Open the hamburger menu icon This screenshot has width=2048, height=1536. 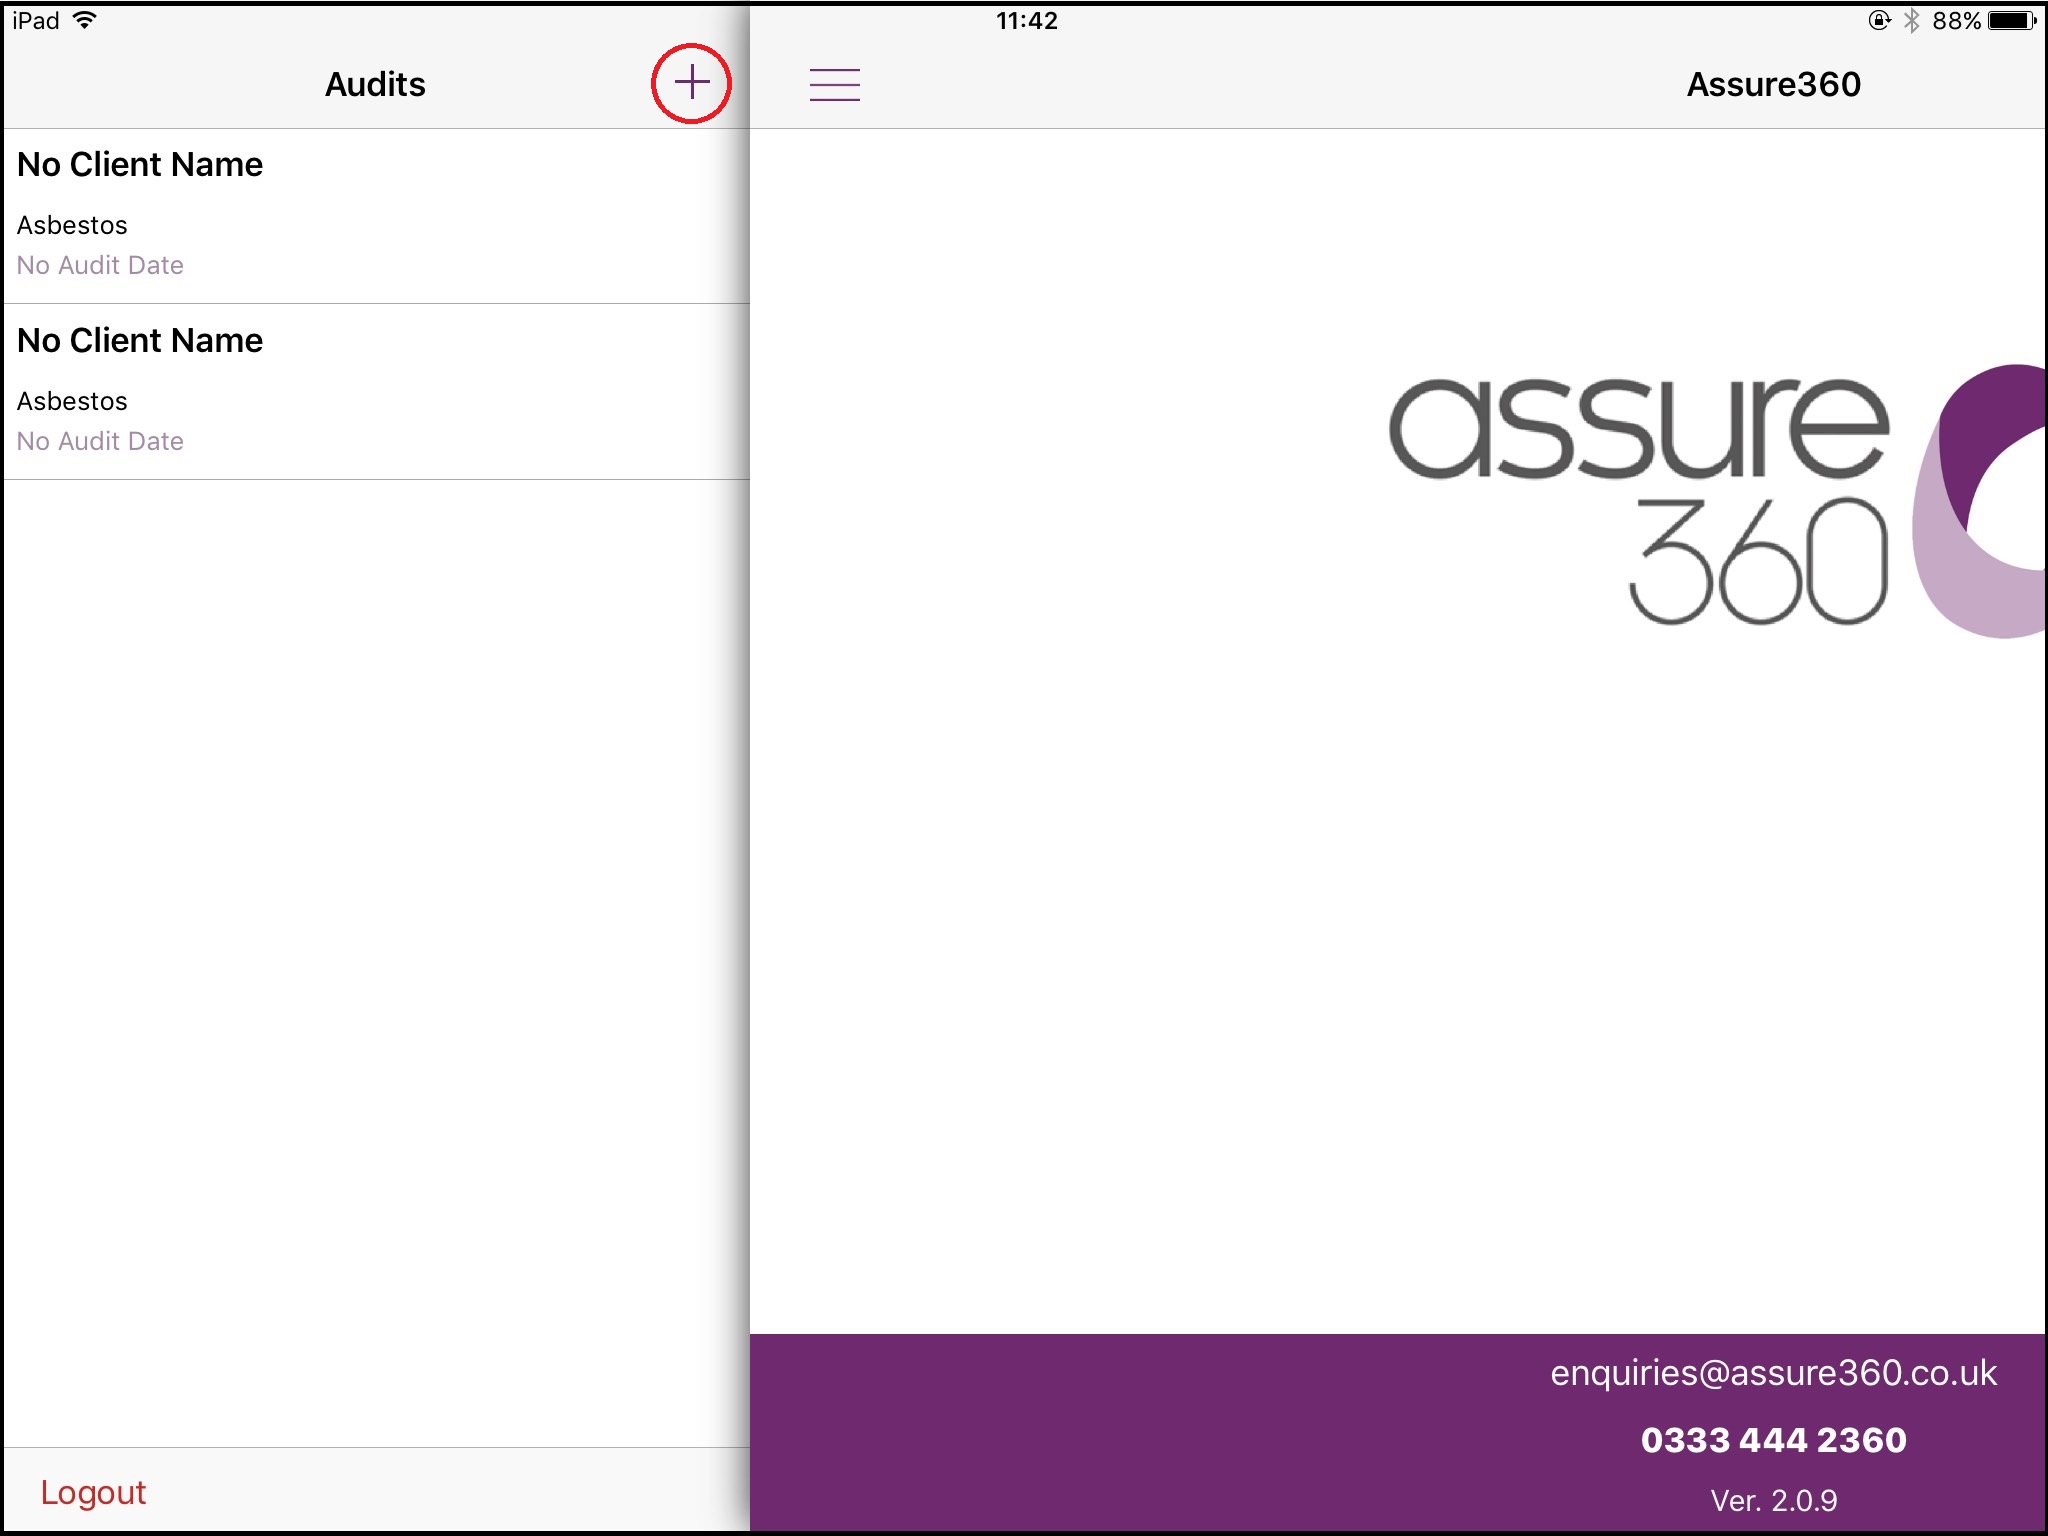(834, 85)
